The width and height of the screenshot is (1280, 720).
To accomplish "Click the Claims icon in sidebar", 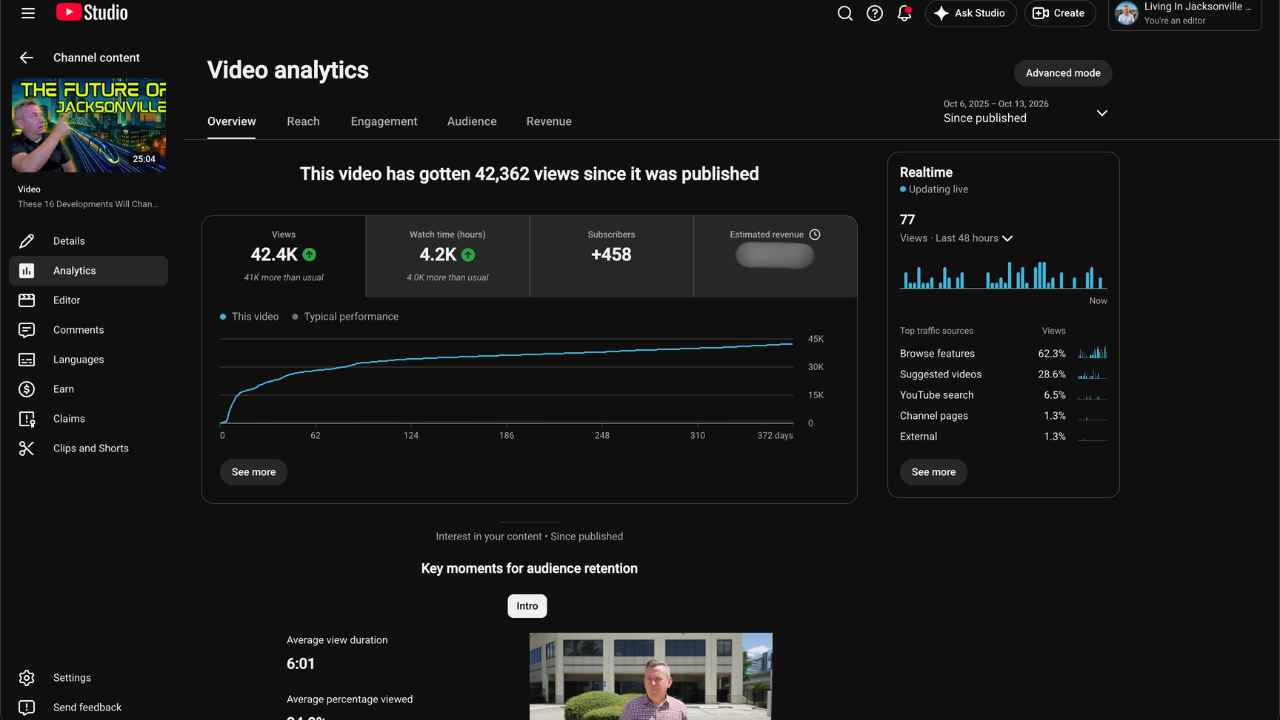I will pos(27,419).
